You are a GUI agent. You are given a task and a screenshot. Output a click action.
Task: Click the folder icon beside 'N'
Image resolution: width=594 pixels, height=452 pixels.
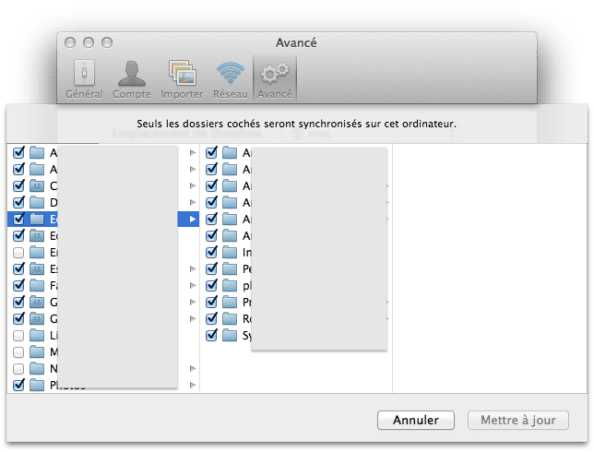37,368
